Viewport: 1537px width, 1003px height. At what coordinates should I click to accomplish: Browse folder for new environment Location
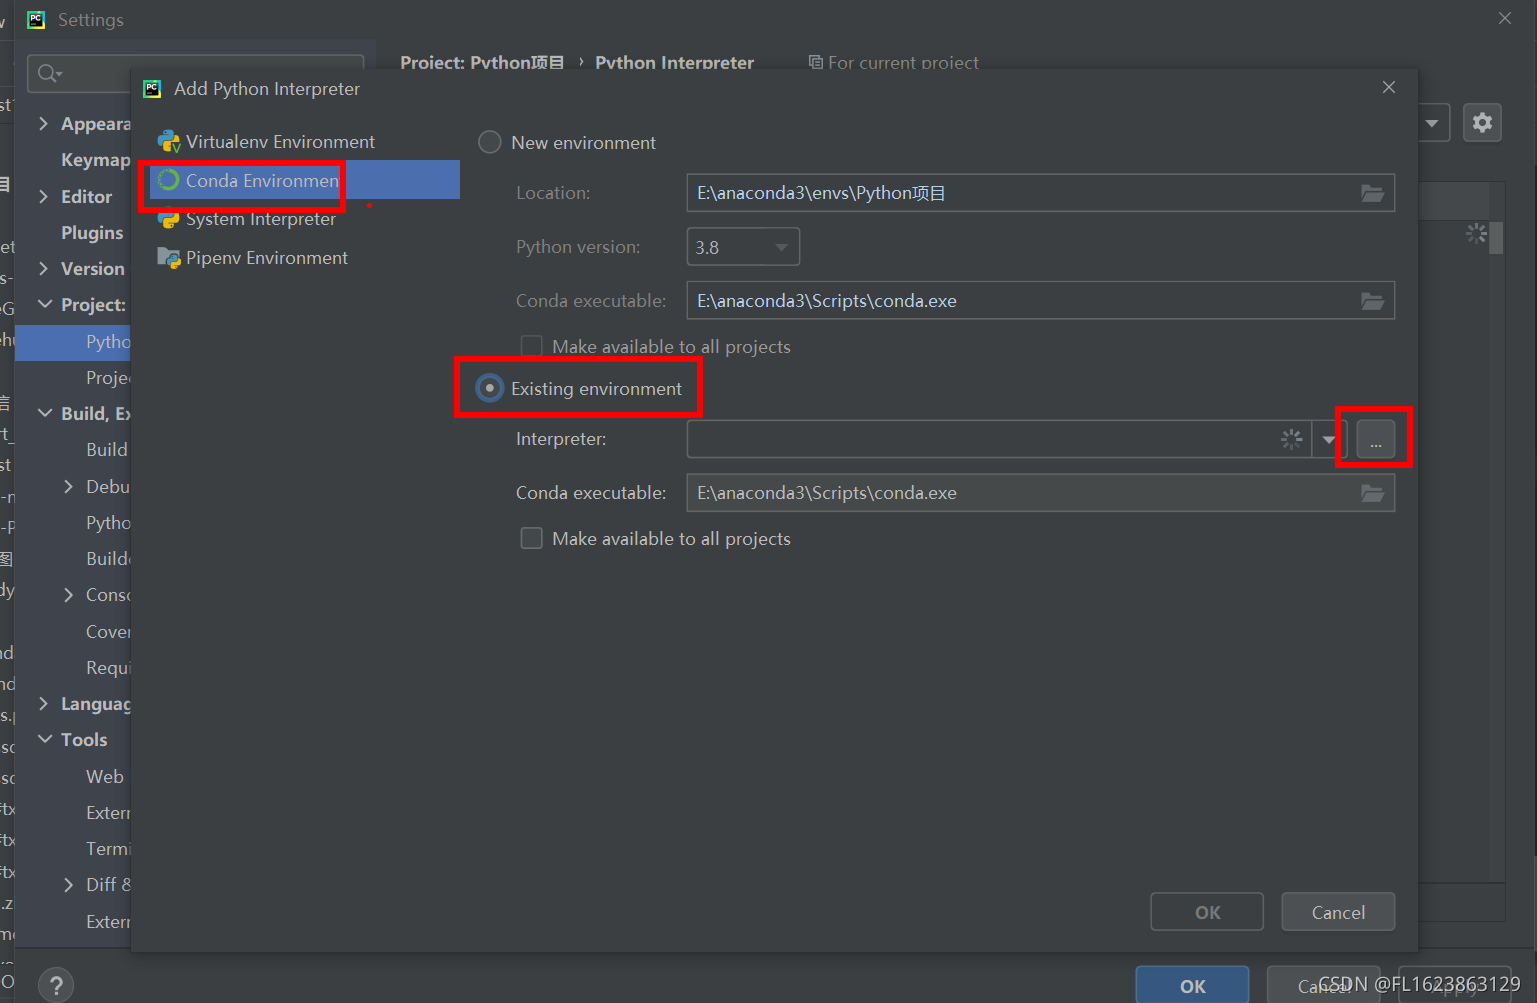pos(1372,193)
